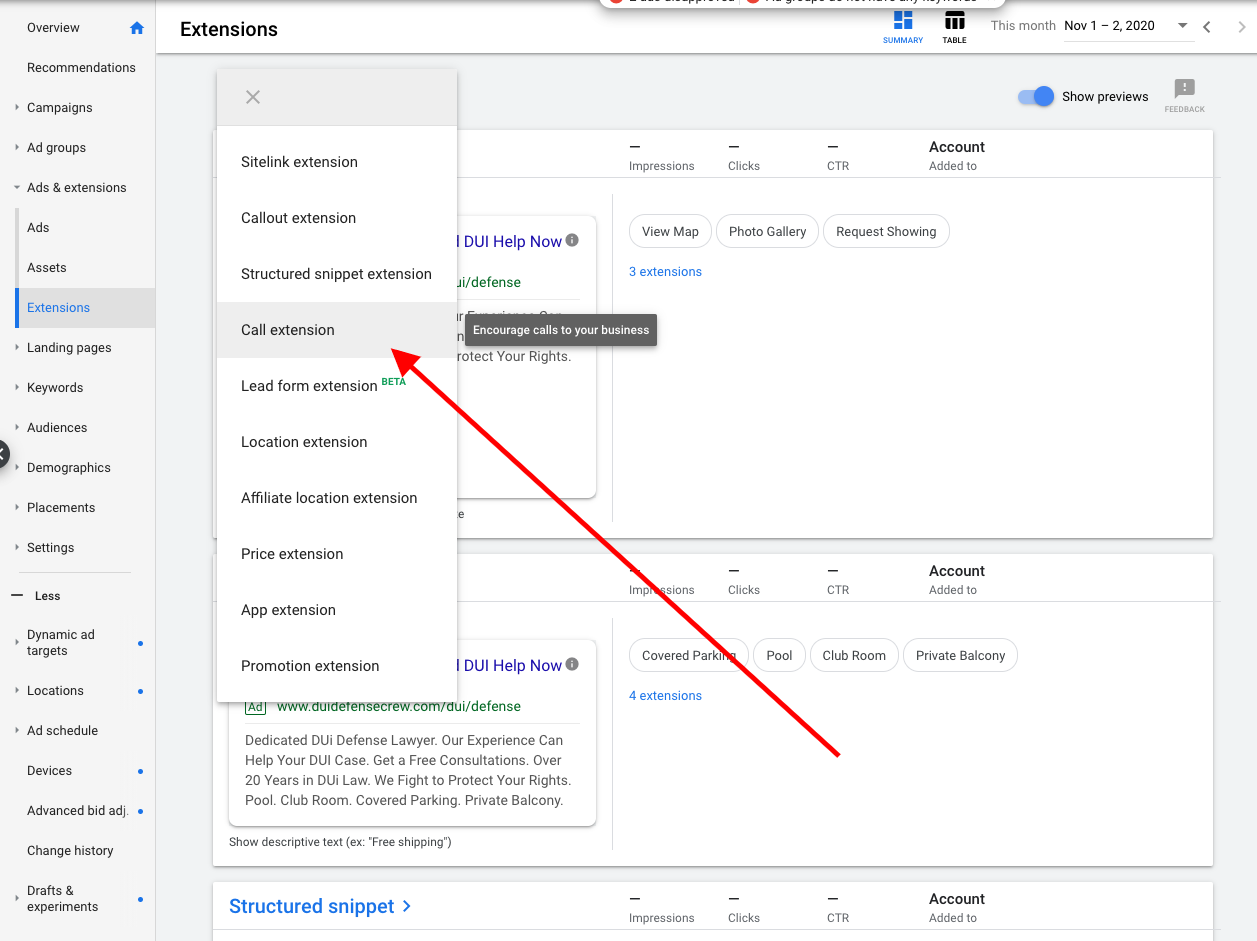Select Sitelink extension from menu
The image size is (1257, 941).
(337, 162)
